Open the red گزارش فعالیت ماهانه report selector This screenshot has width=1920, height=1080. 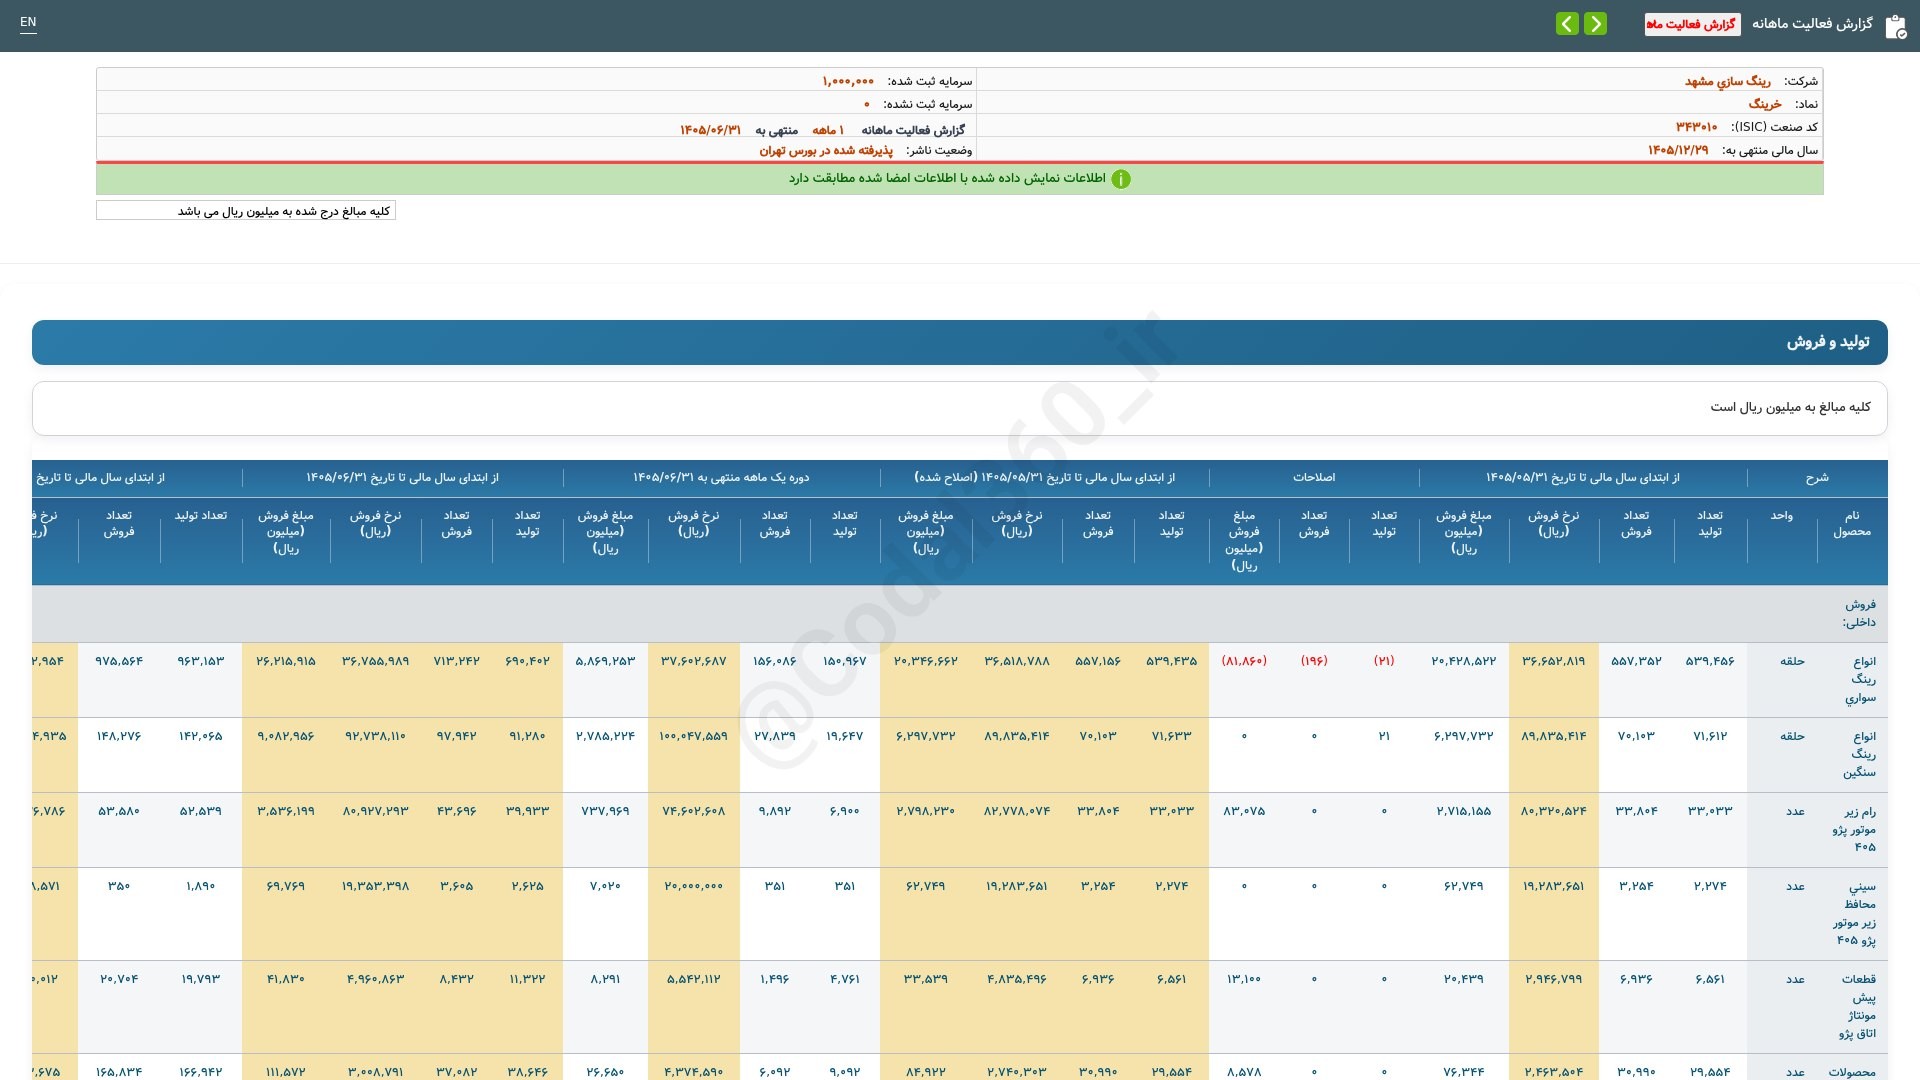click(x=1692, y=24)
